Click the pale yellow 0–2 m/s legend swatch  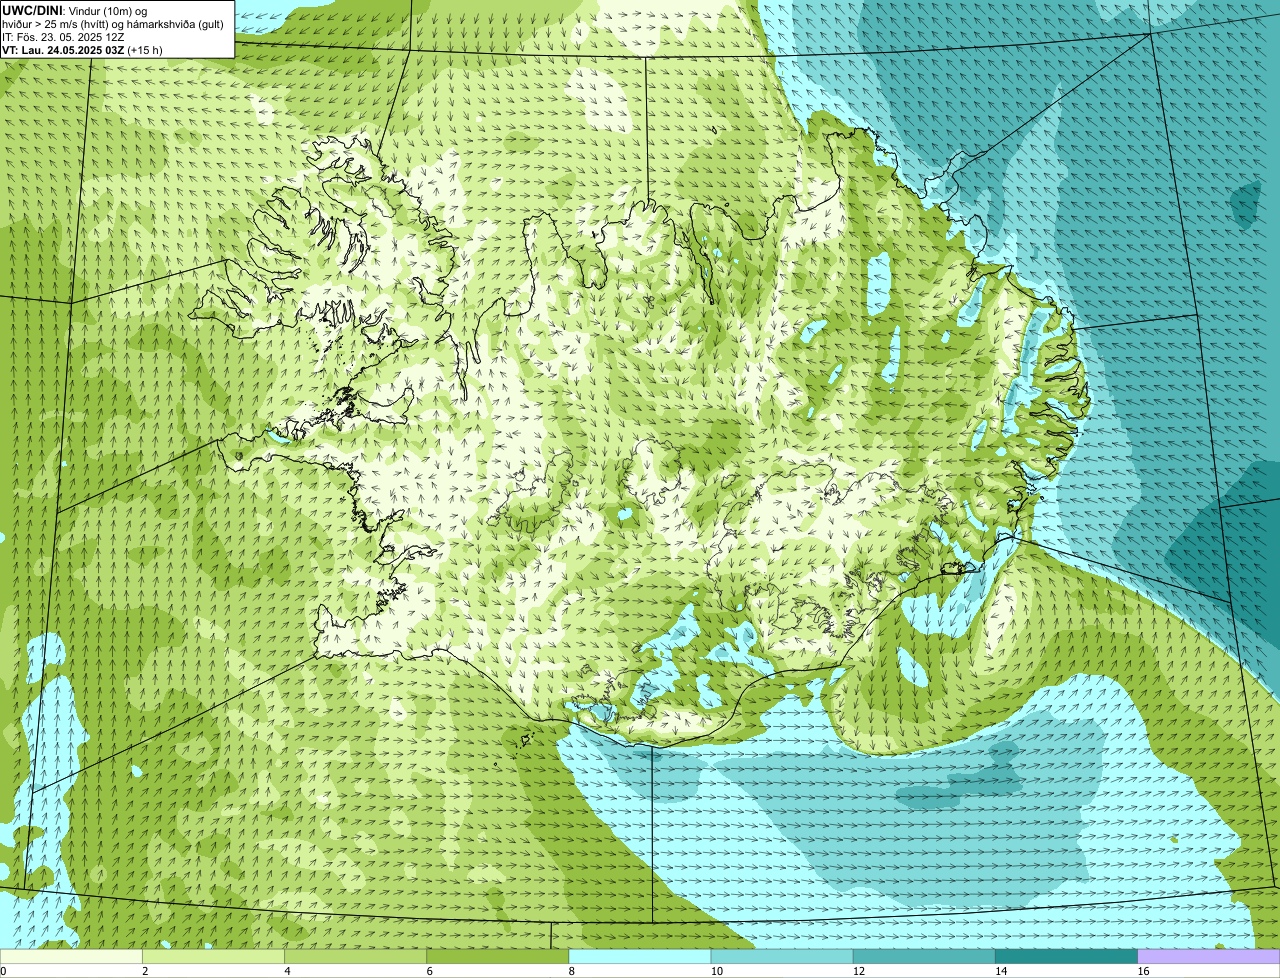coord(71,956)
